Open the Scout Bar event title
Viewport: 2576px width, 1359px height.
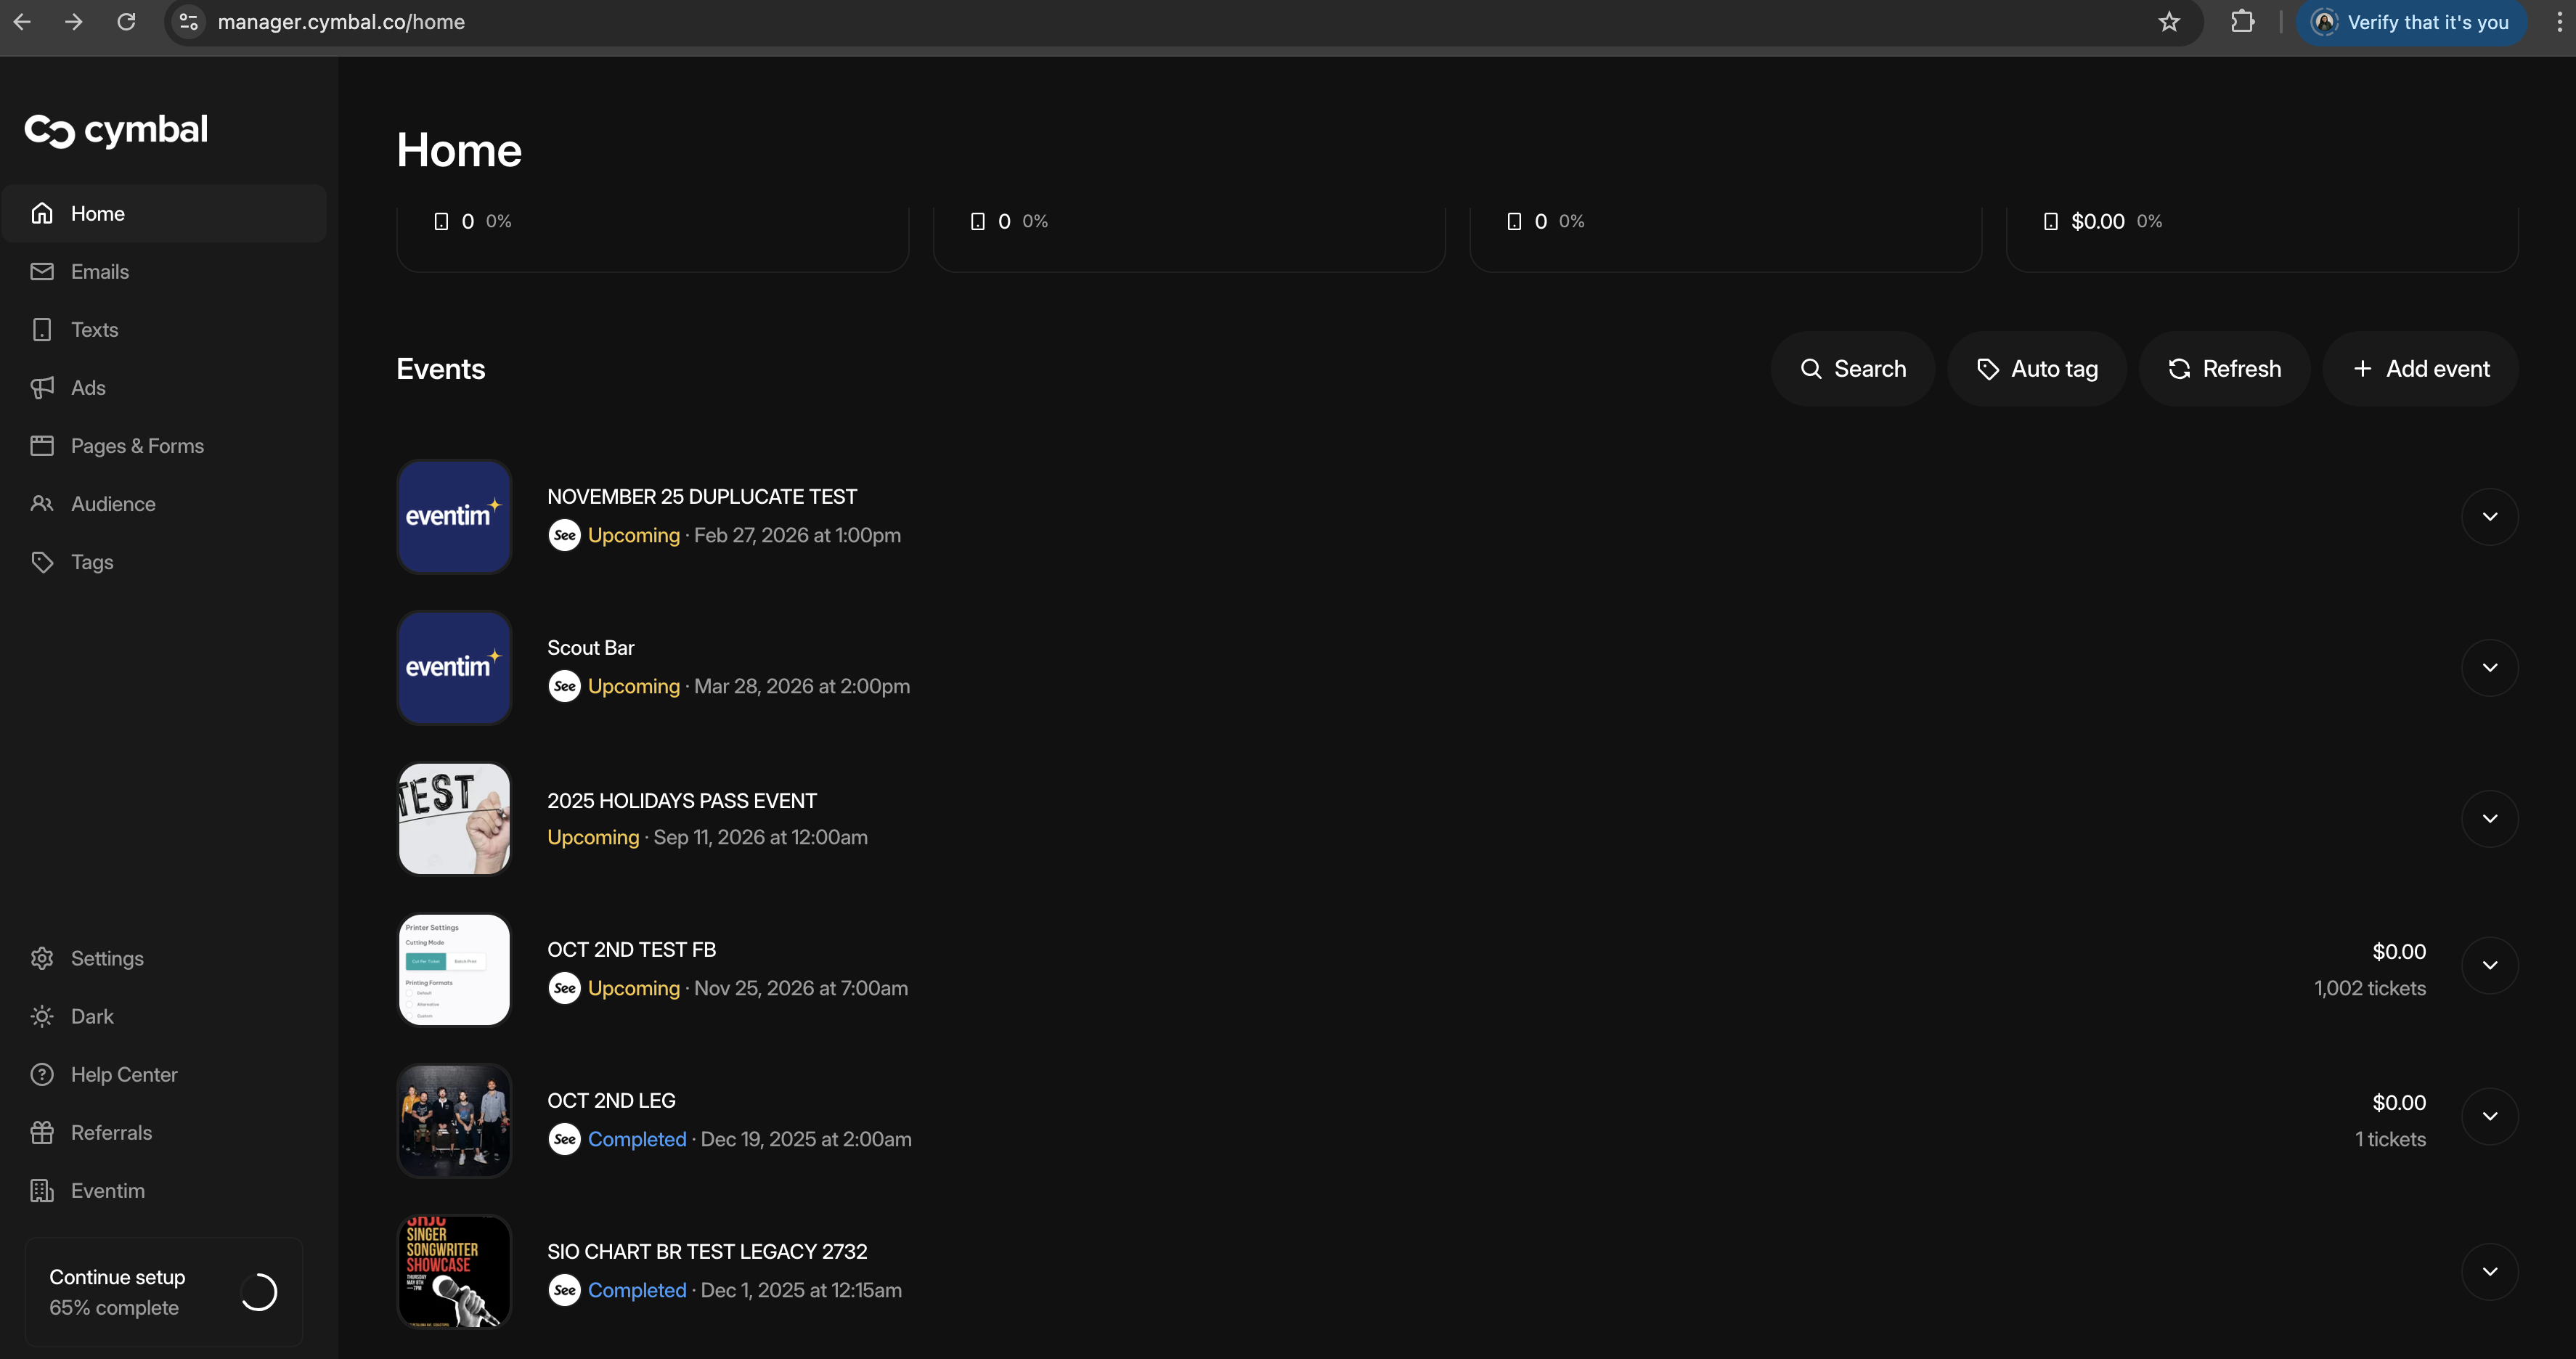click(591, 648)
